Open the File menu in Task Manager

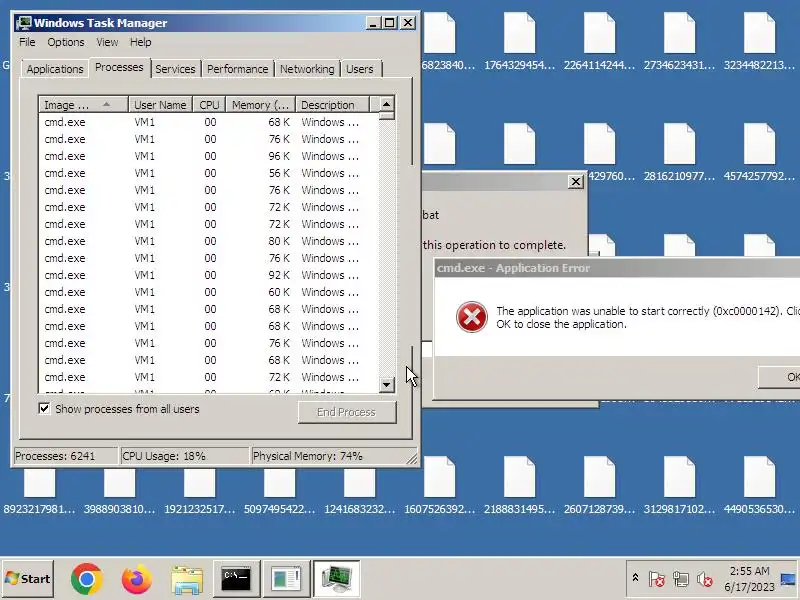[x=27, y=42]
